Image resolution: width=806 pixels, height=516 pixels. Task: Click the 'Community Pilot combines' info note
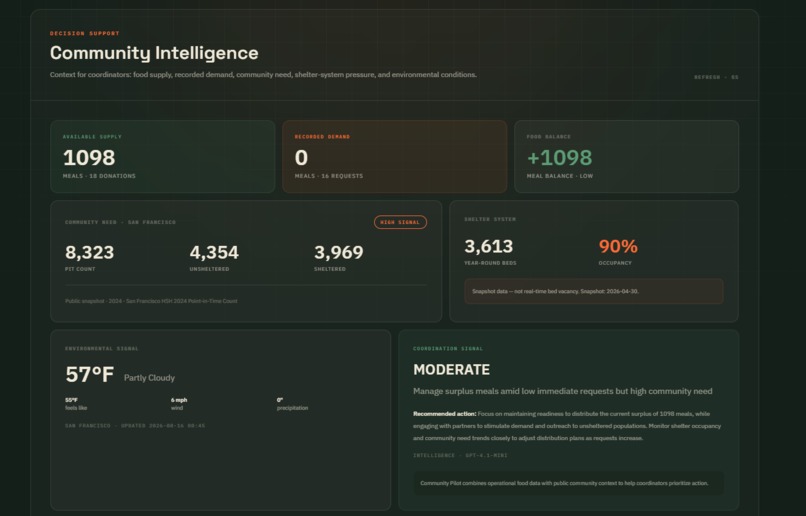coord(569,483)
